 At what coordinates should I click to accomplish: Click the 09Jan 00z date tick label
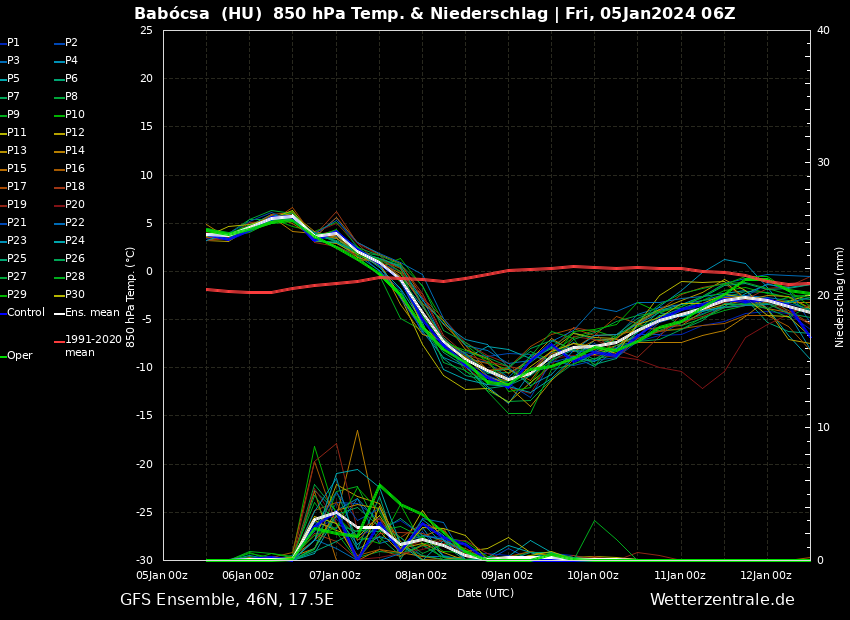[x=507, y=575]
